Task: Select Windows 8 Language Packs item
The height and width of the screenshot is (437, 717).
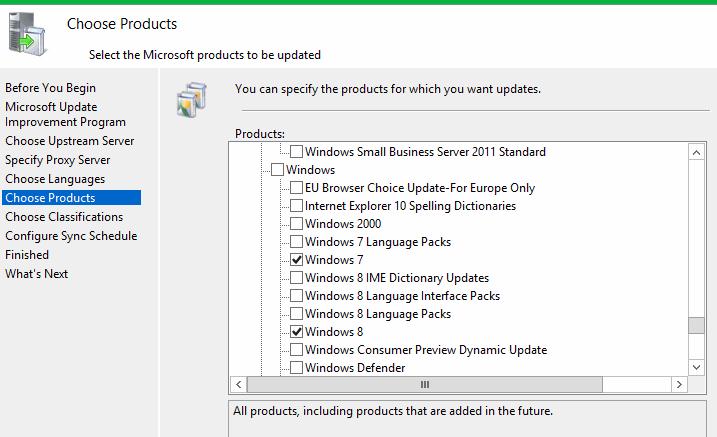Action: [x=376, y=314]
